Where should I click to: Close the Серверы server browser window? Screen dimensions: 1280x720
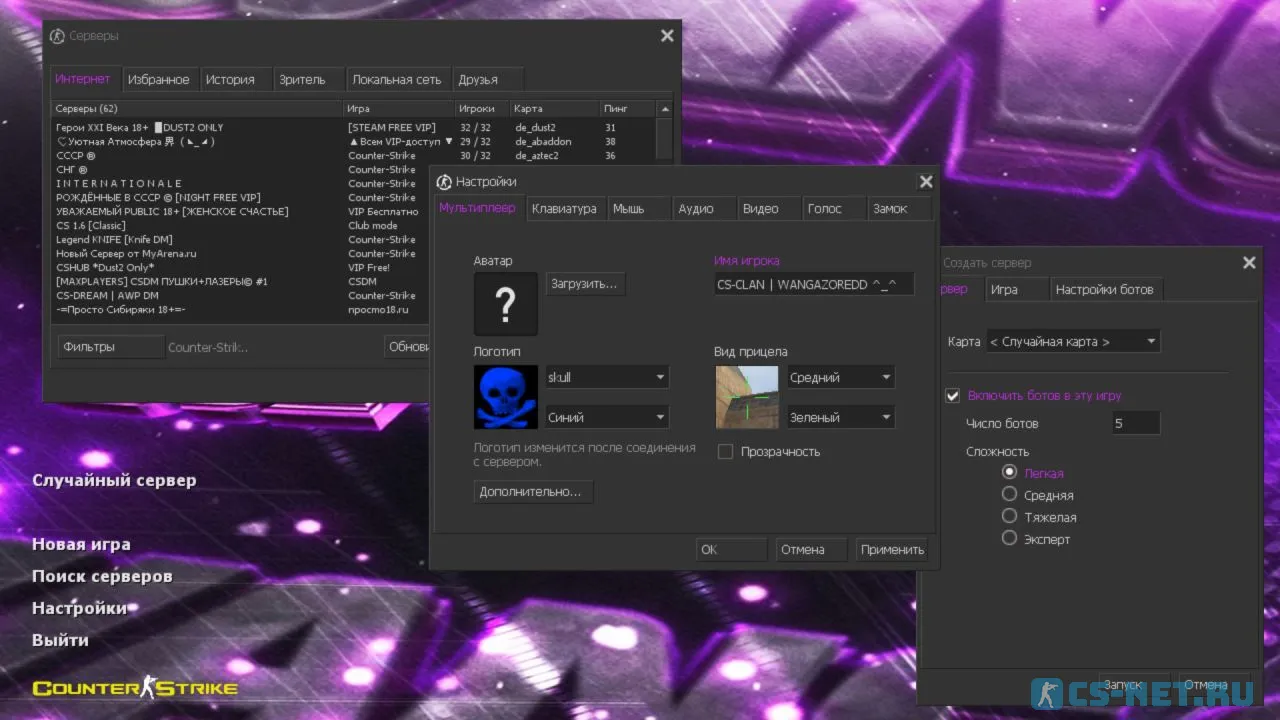point(667,36)
